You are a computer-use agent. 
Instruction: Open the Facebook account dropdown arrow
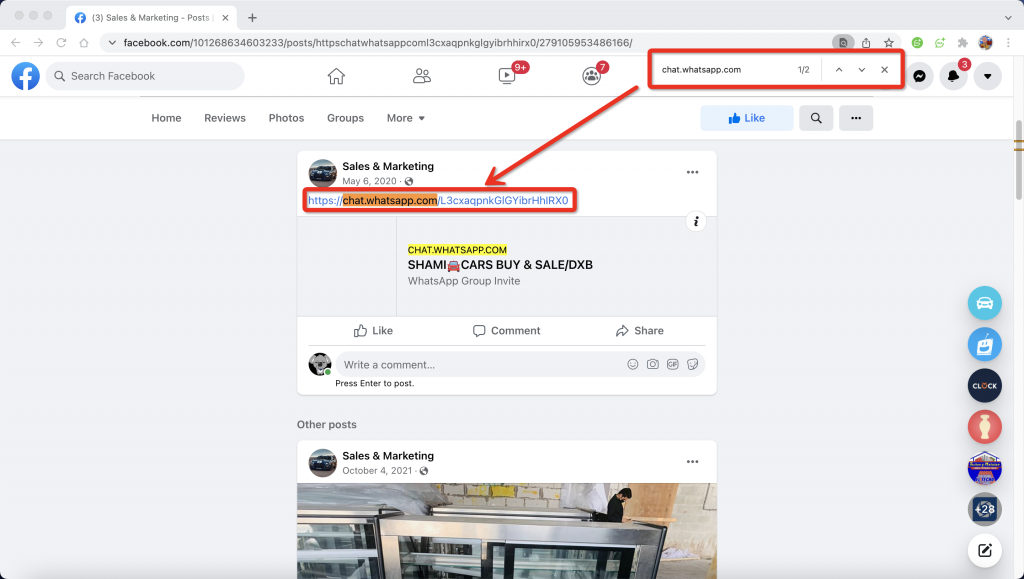987,76
